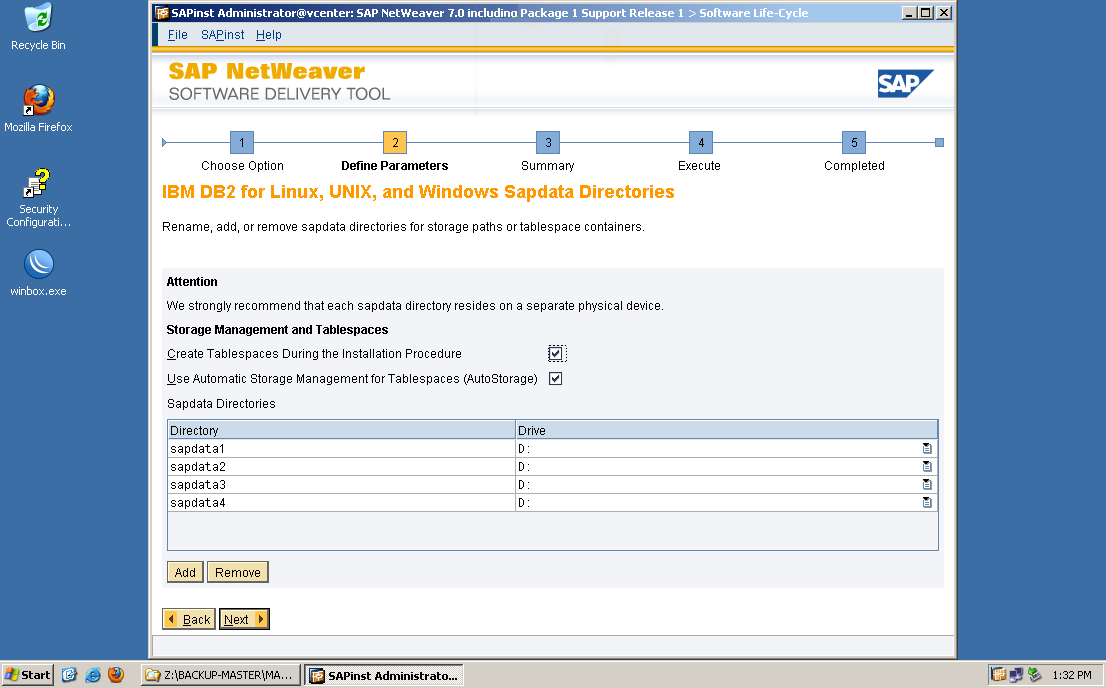Click the Sapdata Directories label
This screenshot has width=1106, height=688.
tap(221, 404)
